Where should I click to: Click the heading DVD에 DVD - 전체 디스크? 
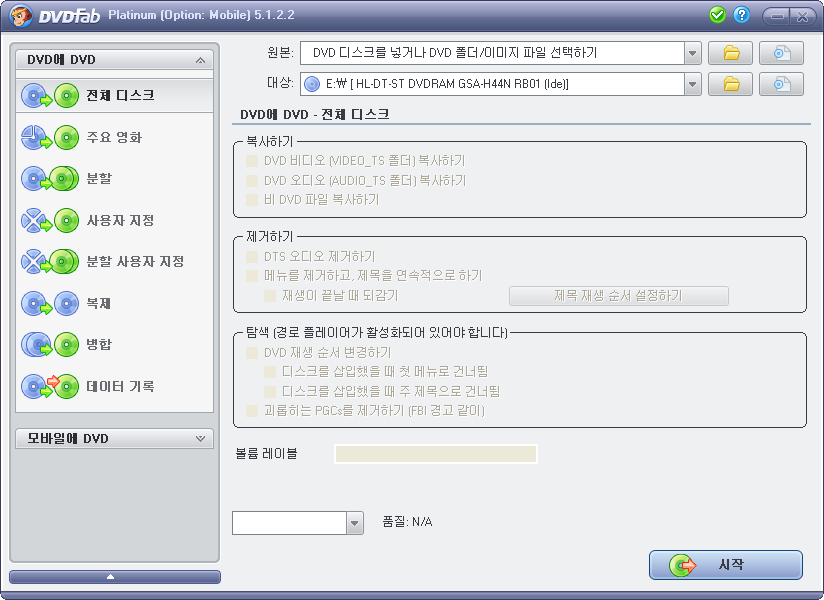[x=314, y=115]
